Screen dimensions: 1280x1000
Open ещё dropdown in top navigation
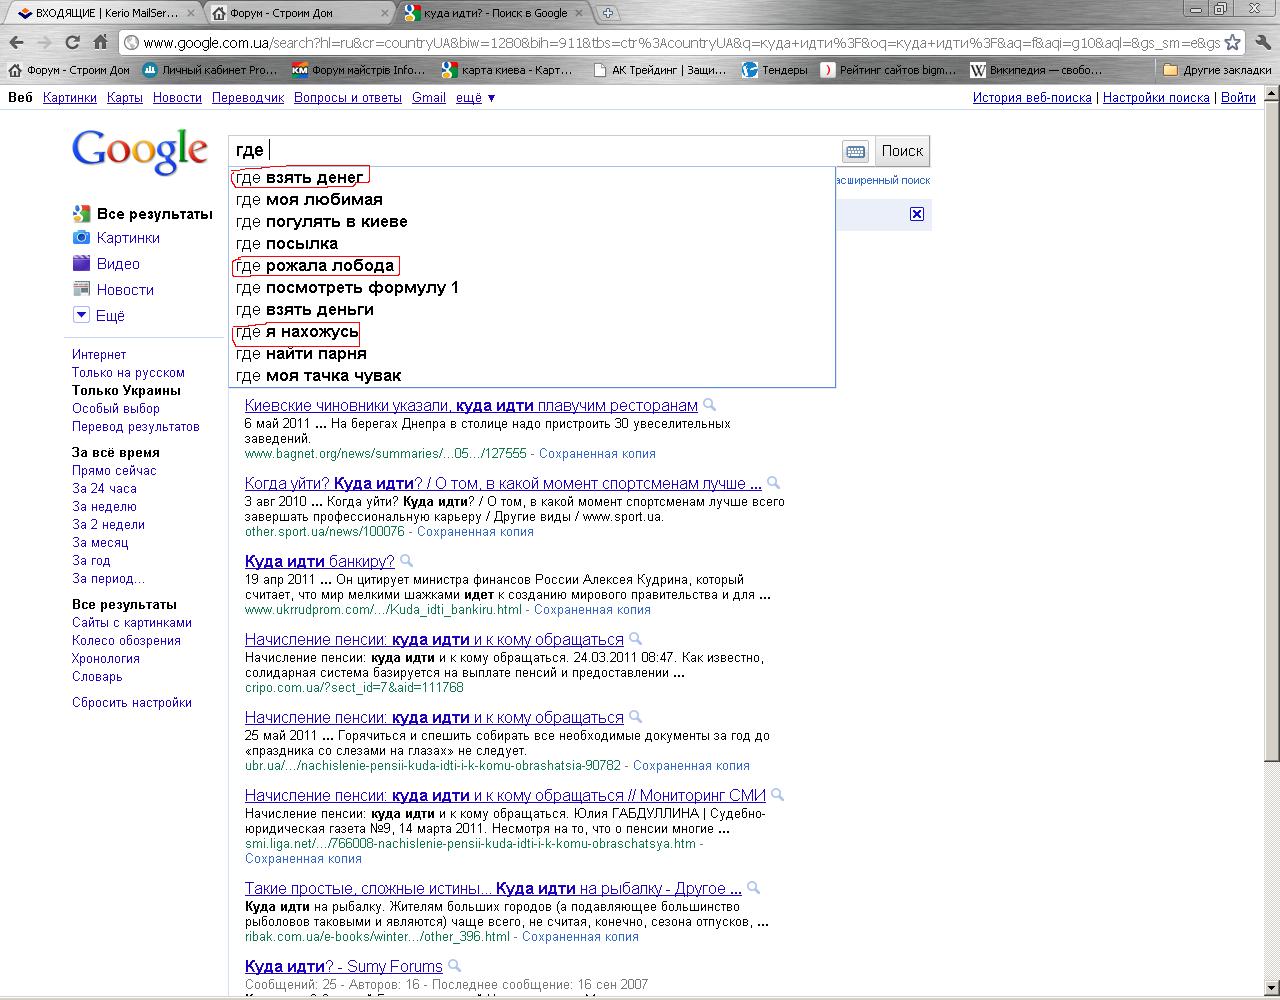click(476, 98)
